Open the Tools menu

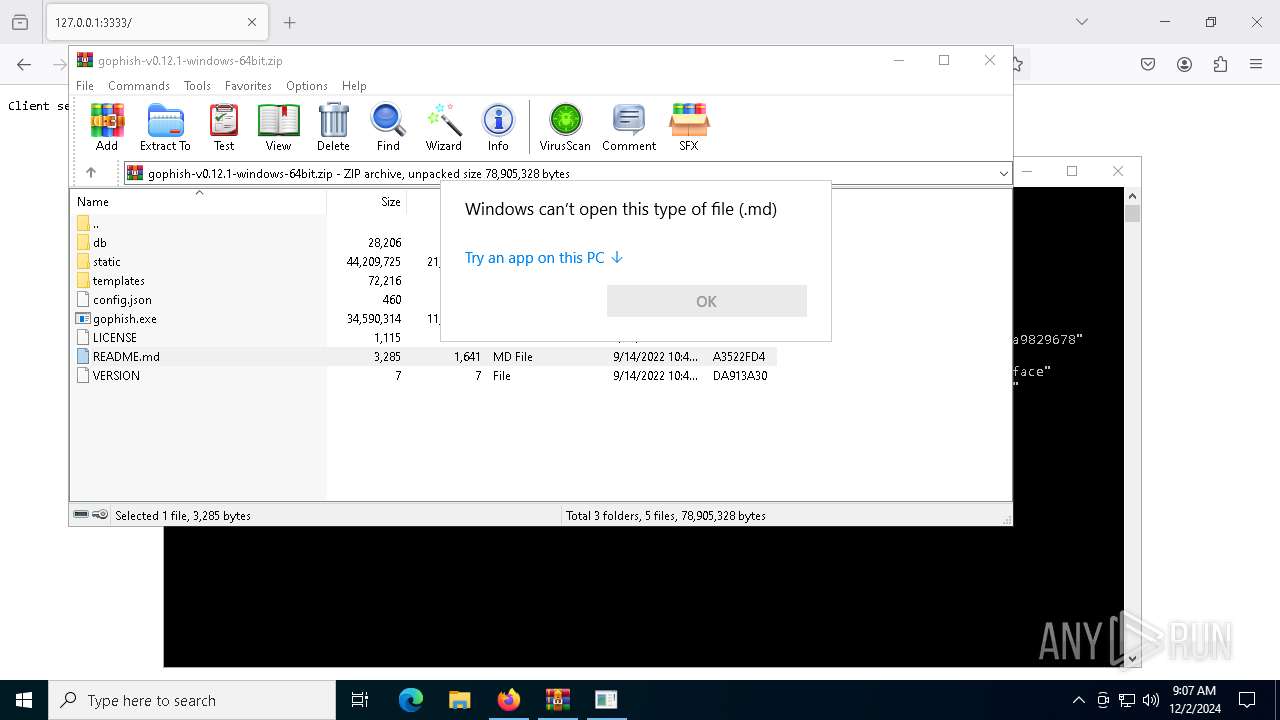pos(197,86)
